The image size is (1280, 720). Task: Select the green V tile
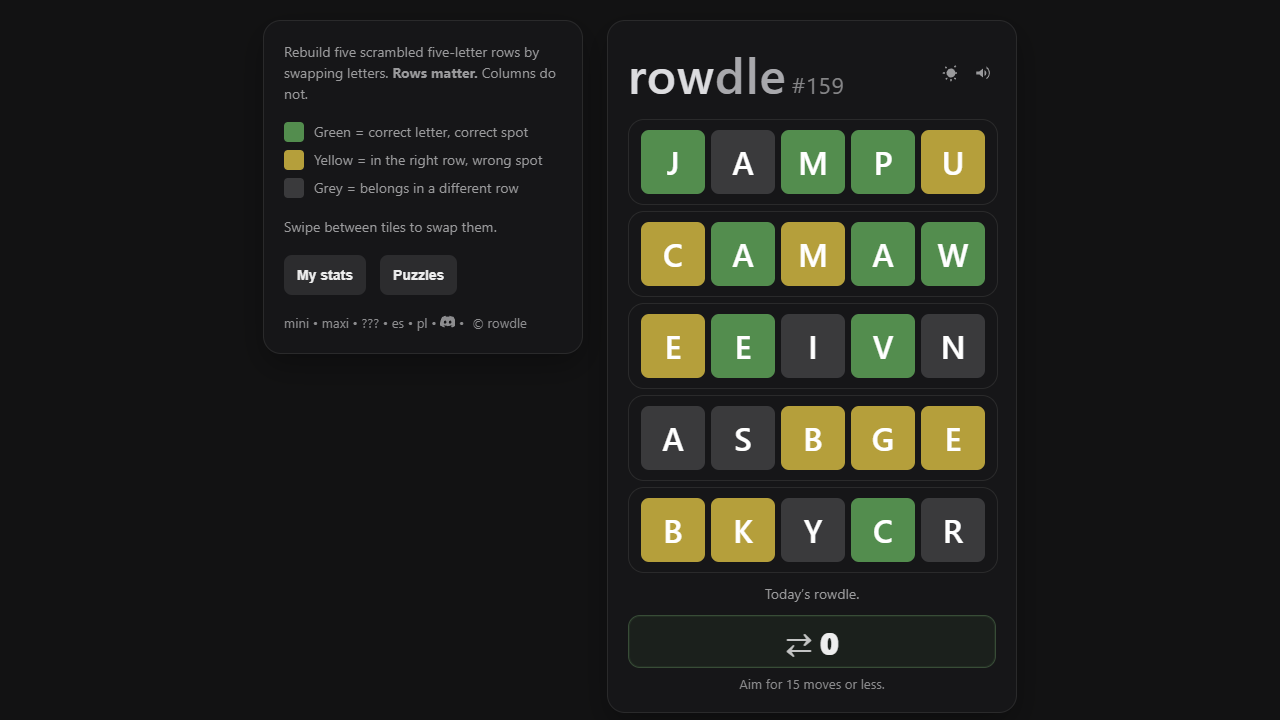point(883,346)
